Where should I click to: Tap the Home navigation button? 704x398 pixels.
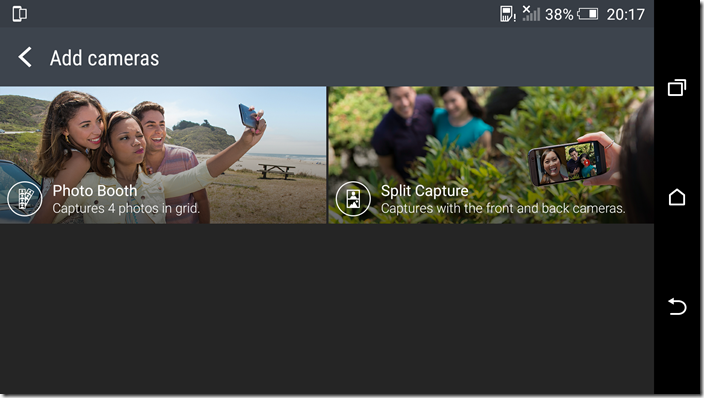pyautogui.click(x=677, y=197)
